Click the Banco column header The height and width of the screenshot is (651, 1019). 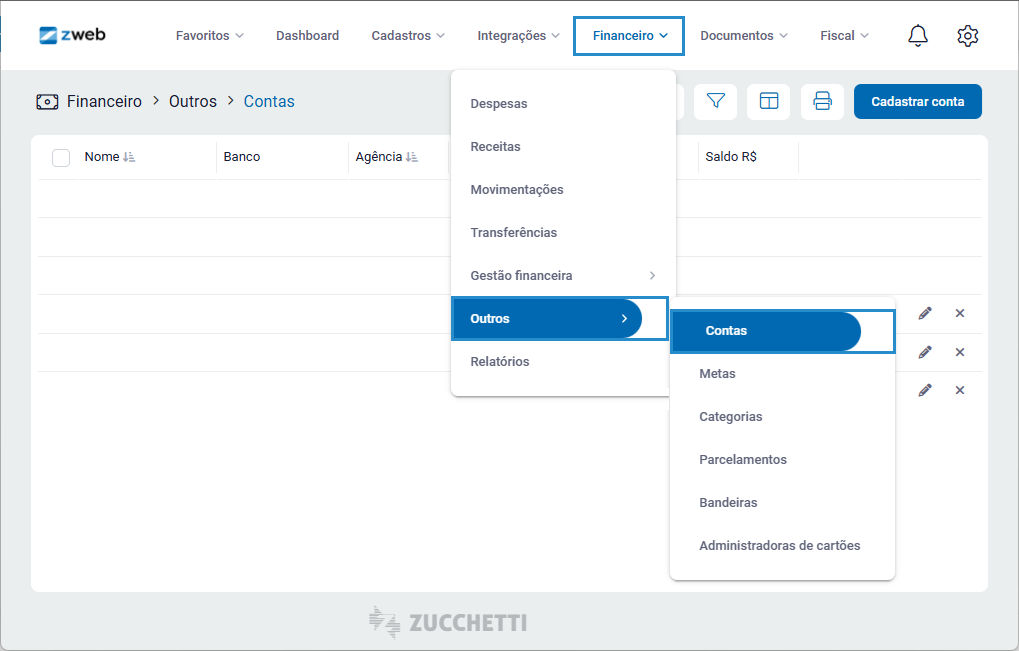(x=242, y=157)
